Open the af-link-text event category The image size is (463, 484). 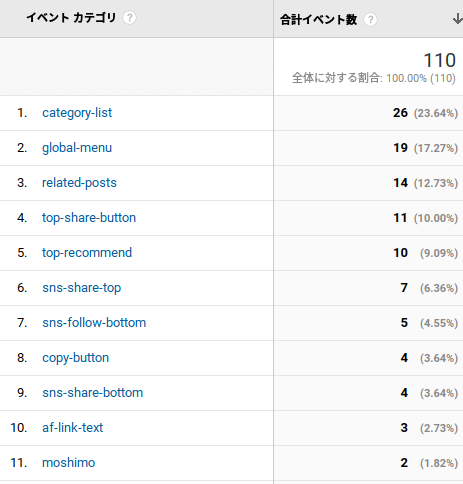pyautogui.click(x=73, y=428)
